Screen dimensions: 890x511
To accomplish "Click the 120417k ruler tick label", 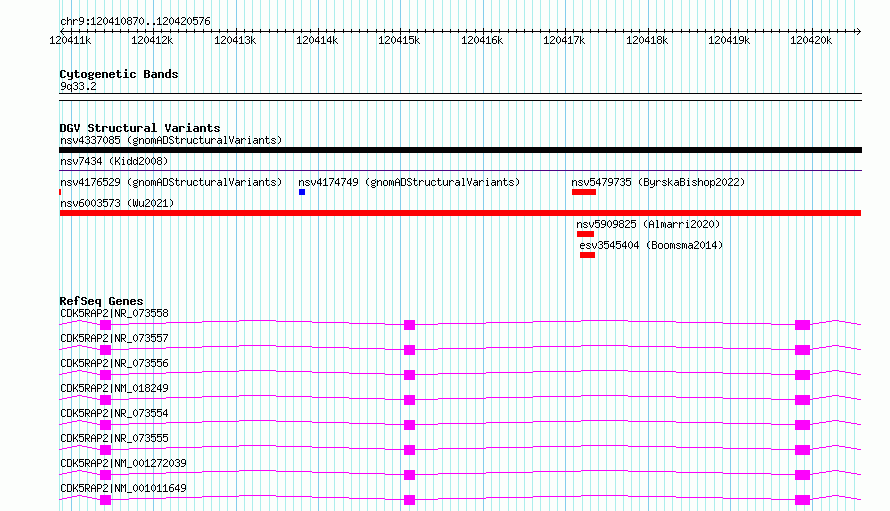I will tap(564, 40).
